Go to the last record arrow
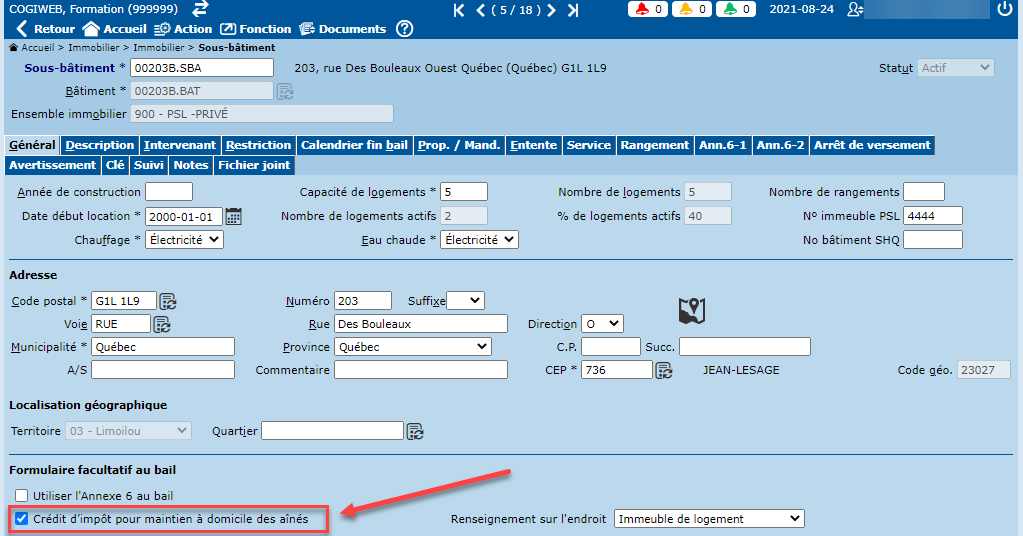The height and width of the screenshot is (536, 1023). tap(573, 10)
